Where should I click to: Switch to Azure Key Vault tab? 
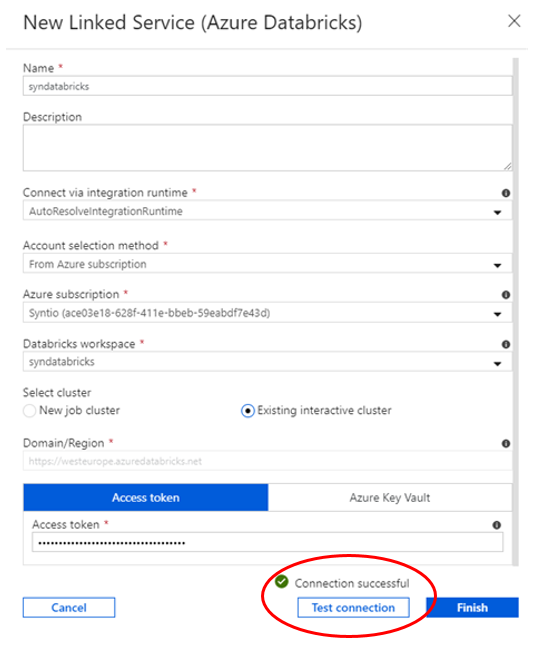(x=390, y=498)
